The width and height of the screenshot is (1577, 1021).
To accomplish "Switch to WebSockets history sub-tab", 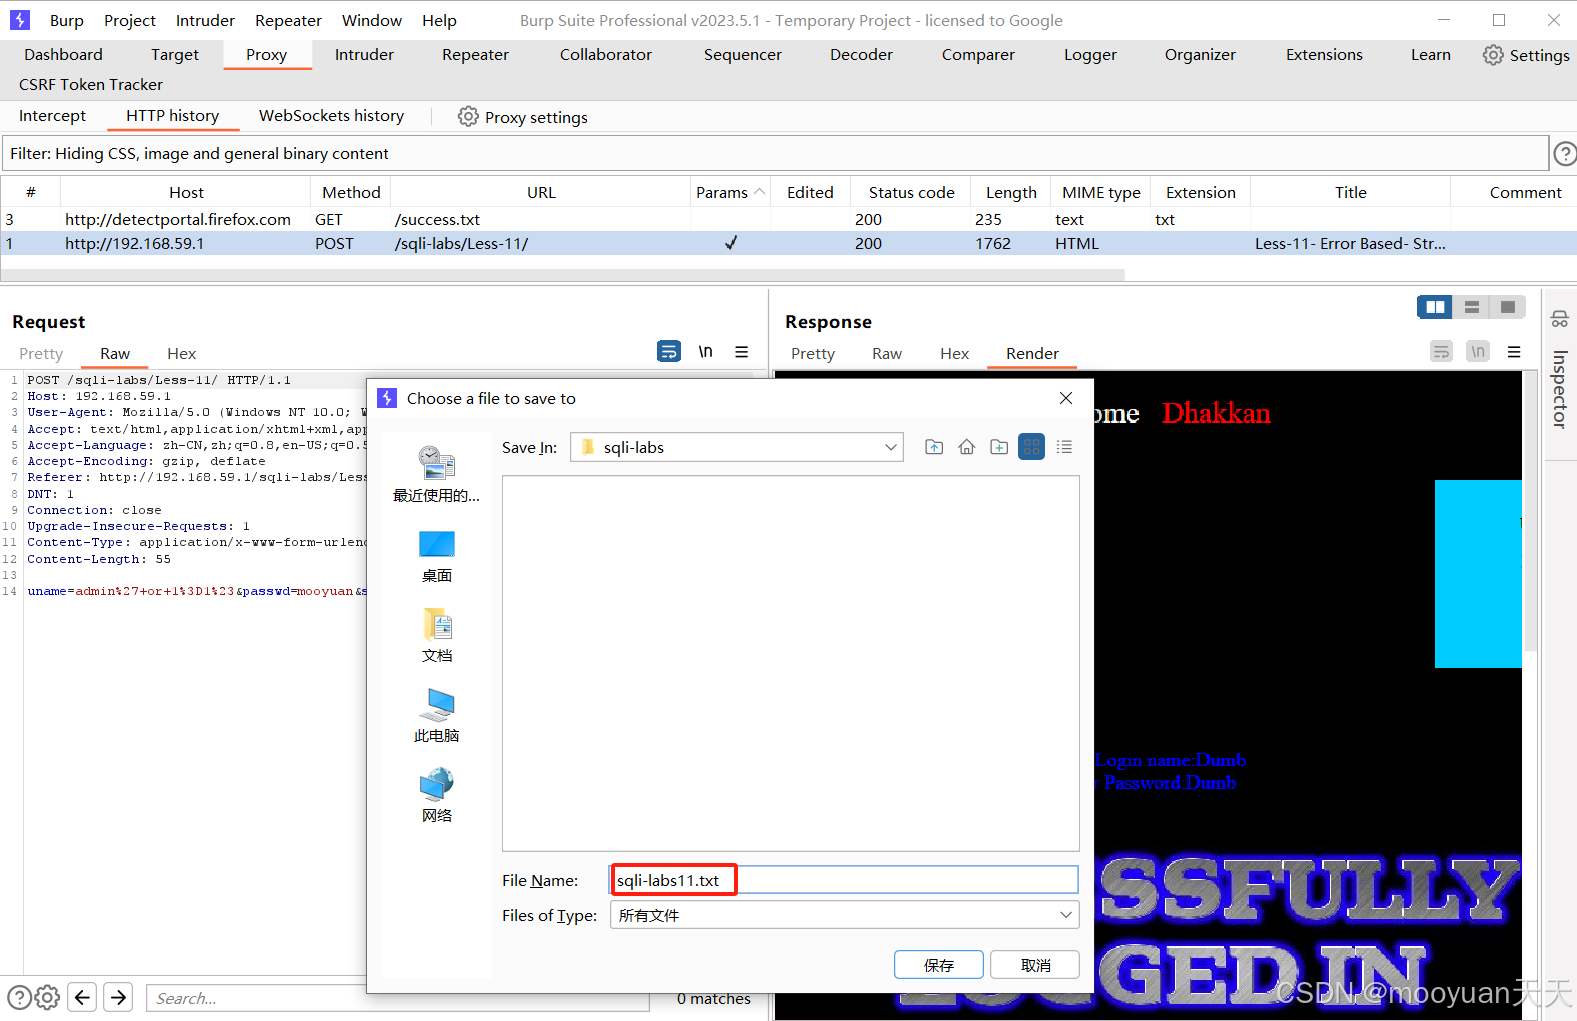I will [x=331, y=116].
